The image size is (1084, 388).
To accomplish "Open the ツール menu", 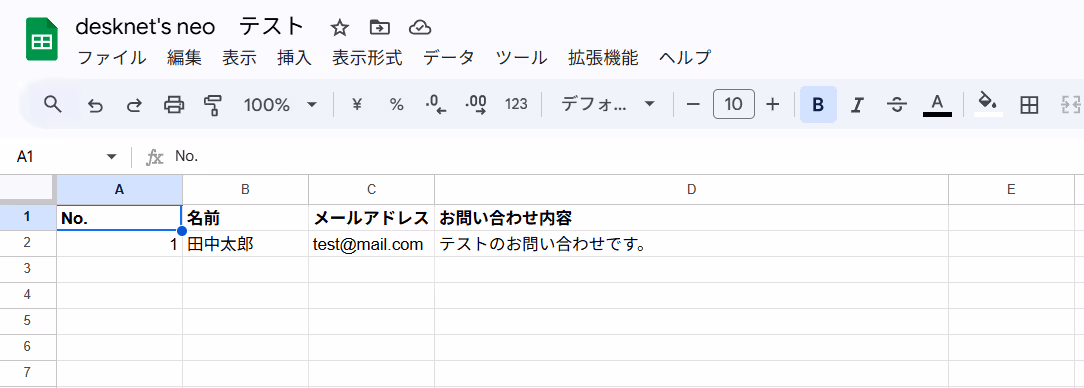I will point(521,57).
